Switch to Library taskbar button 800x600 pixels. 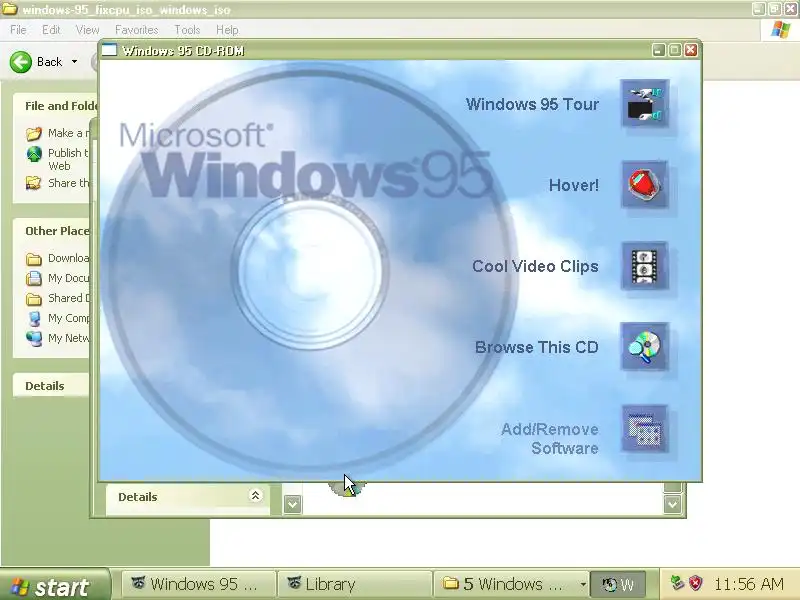(355, 584)
